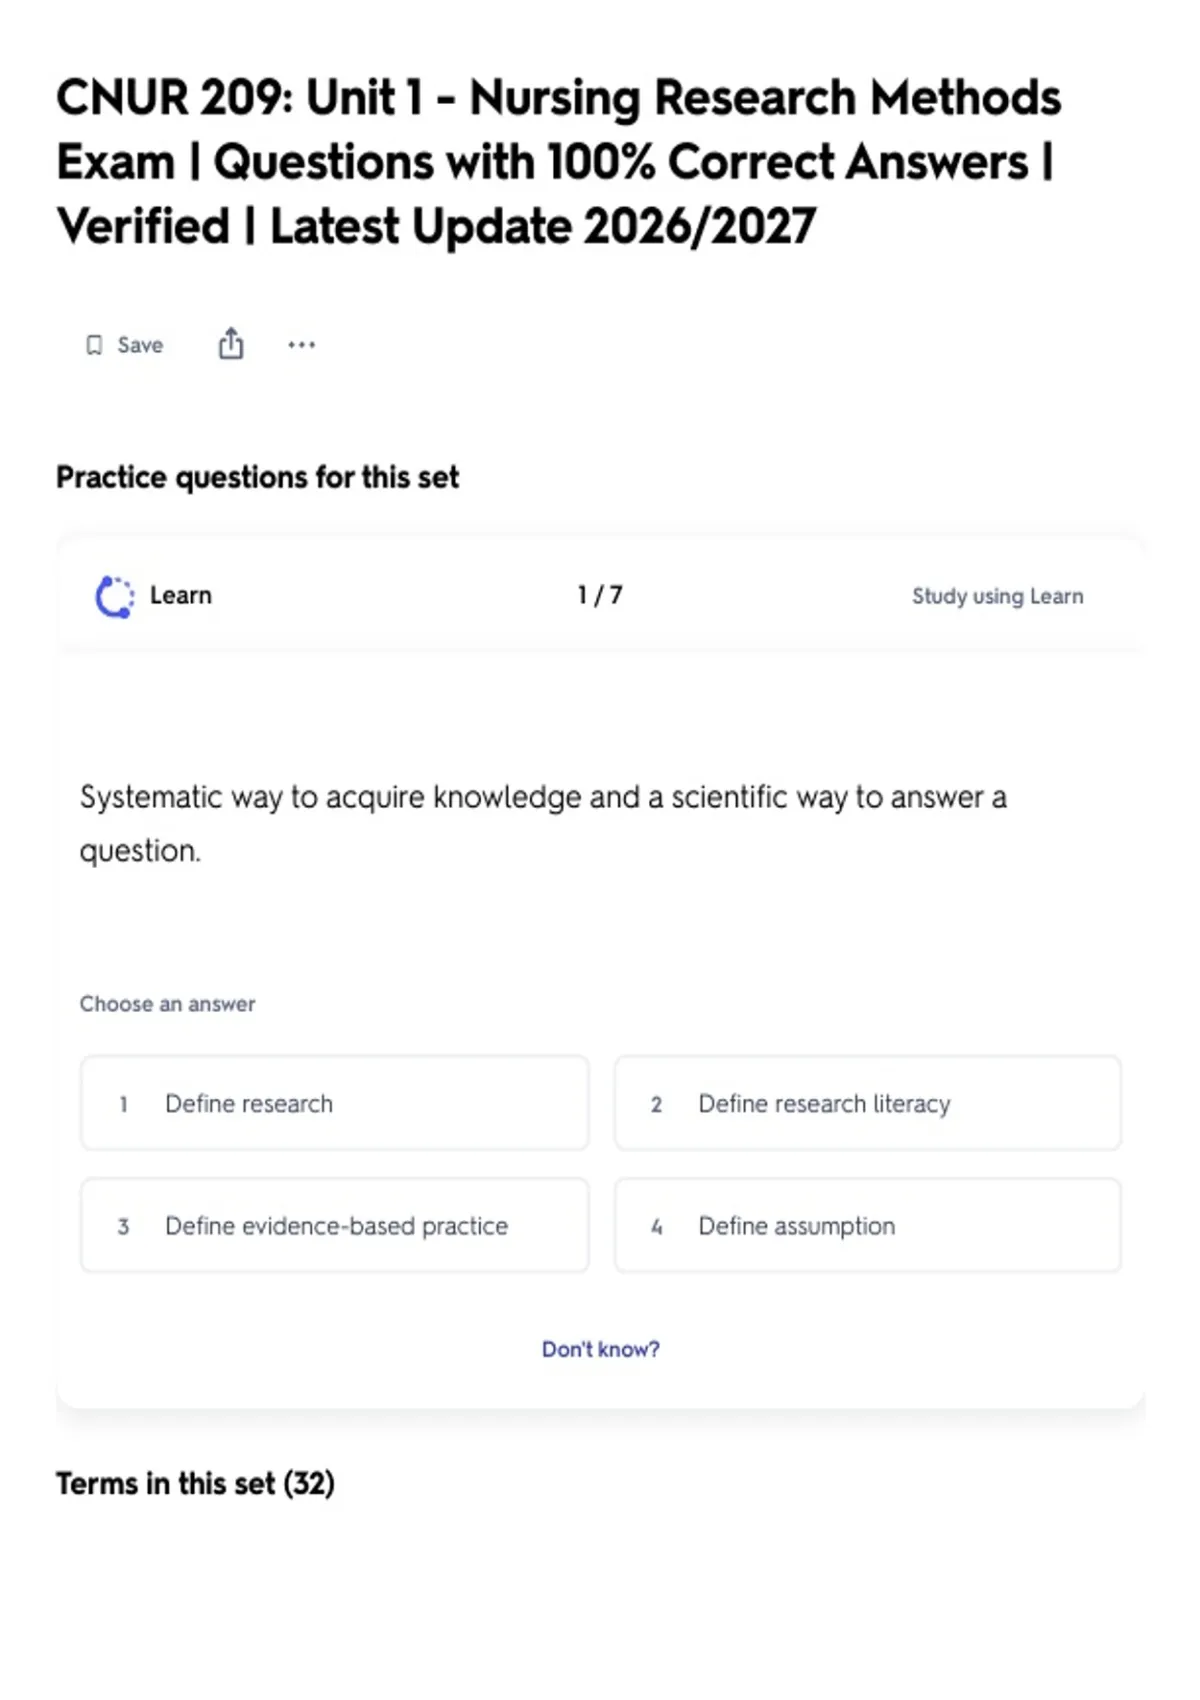Click the number 2 badge on research literacy
Viewport: 1200px width, 1700px height.
pos(656,1104)
